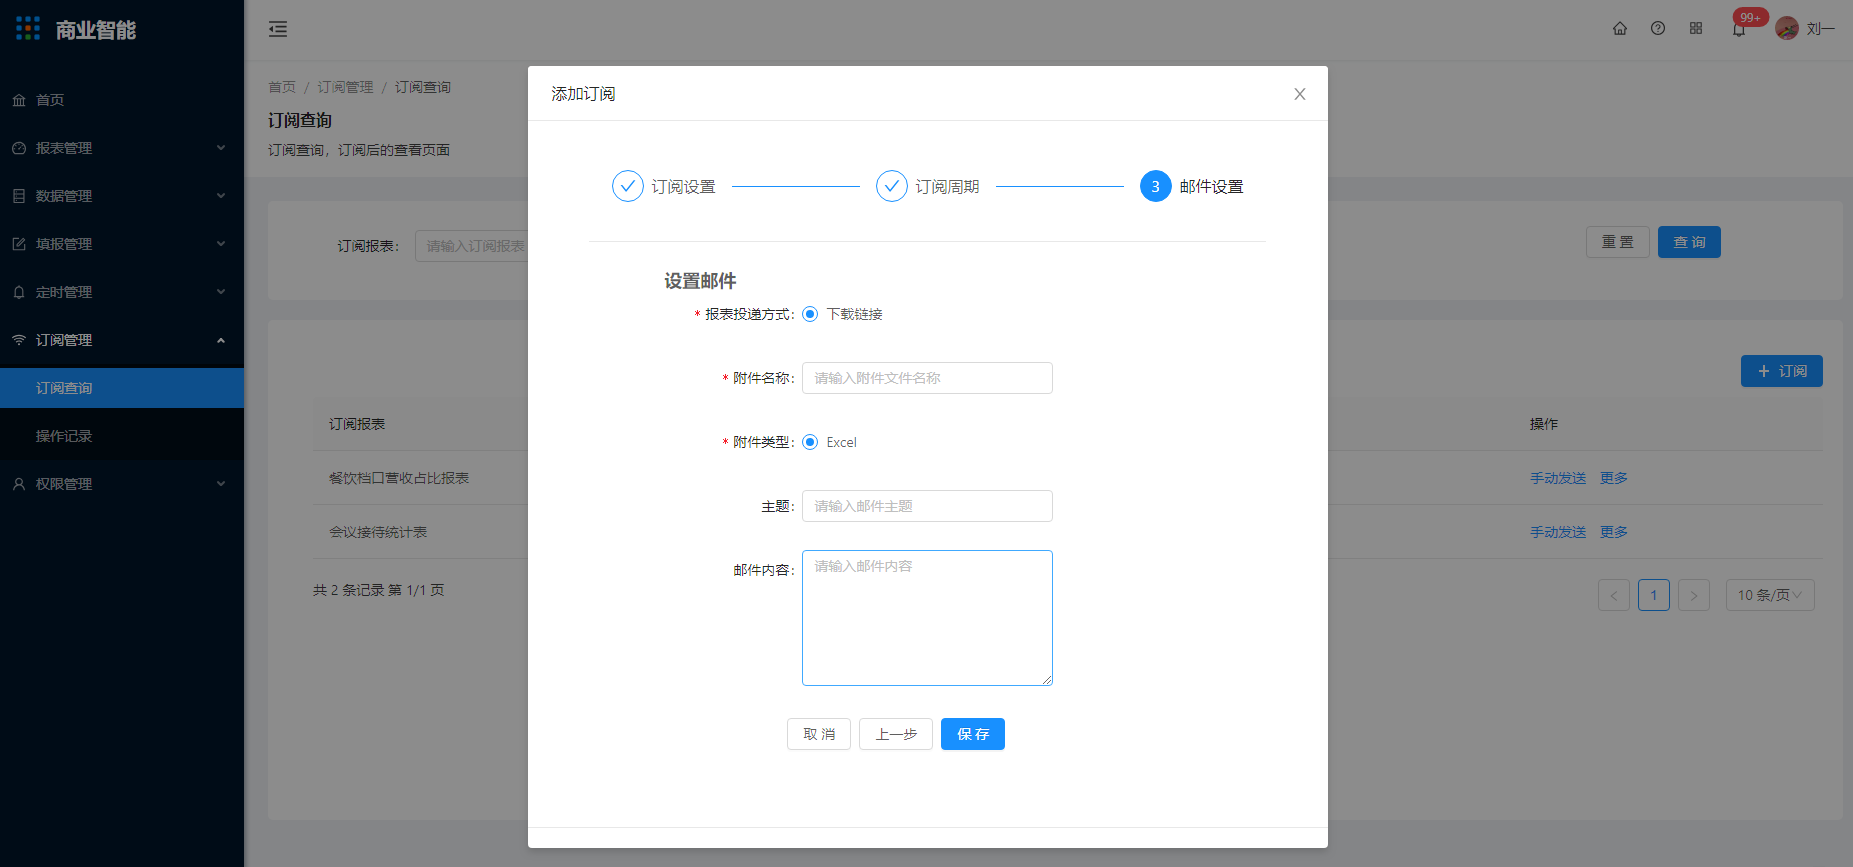Click the 餐饮档口营收占比报表 table cell
Image resolution: width=1853 pixels, height=867 pixels.
[399, 478]
